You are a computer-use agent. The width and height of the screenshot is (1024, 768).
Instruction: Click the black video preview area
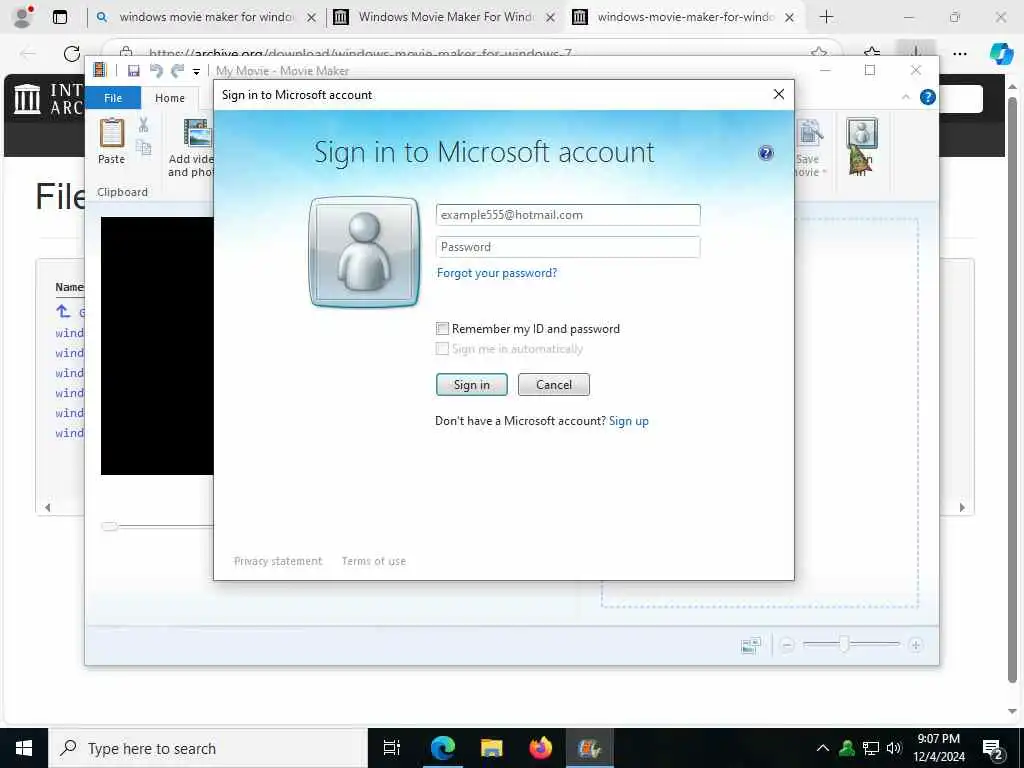click(157, 346)
